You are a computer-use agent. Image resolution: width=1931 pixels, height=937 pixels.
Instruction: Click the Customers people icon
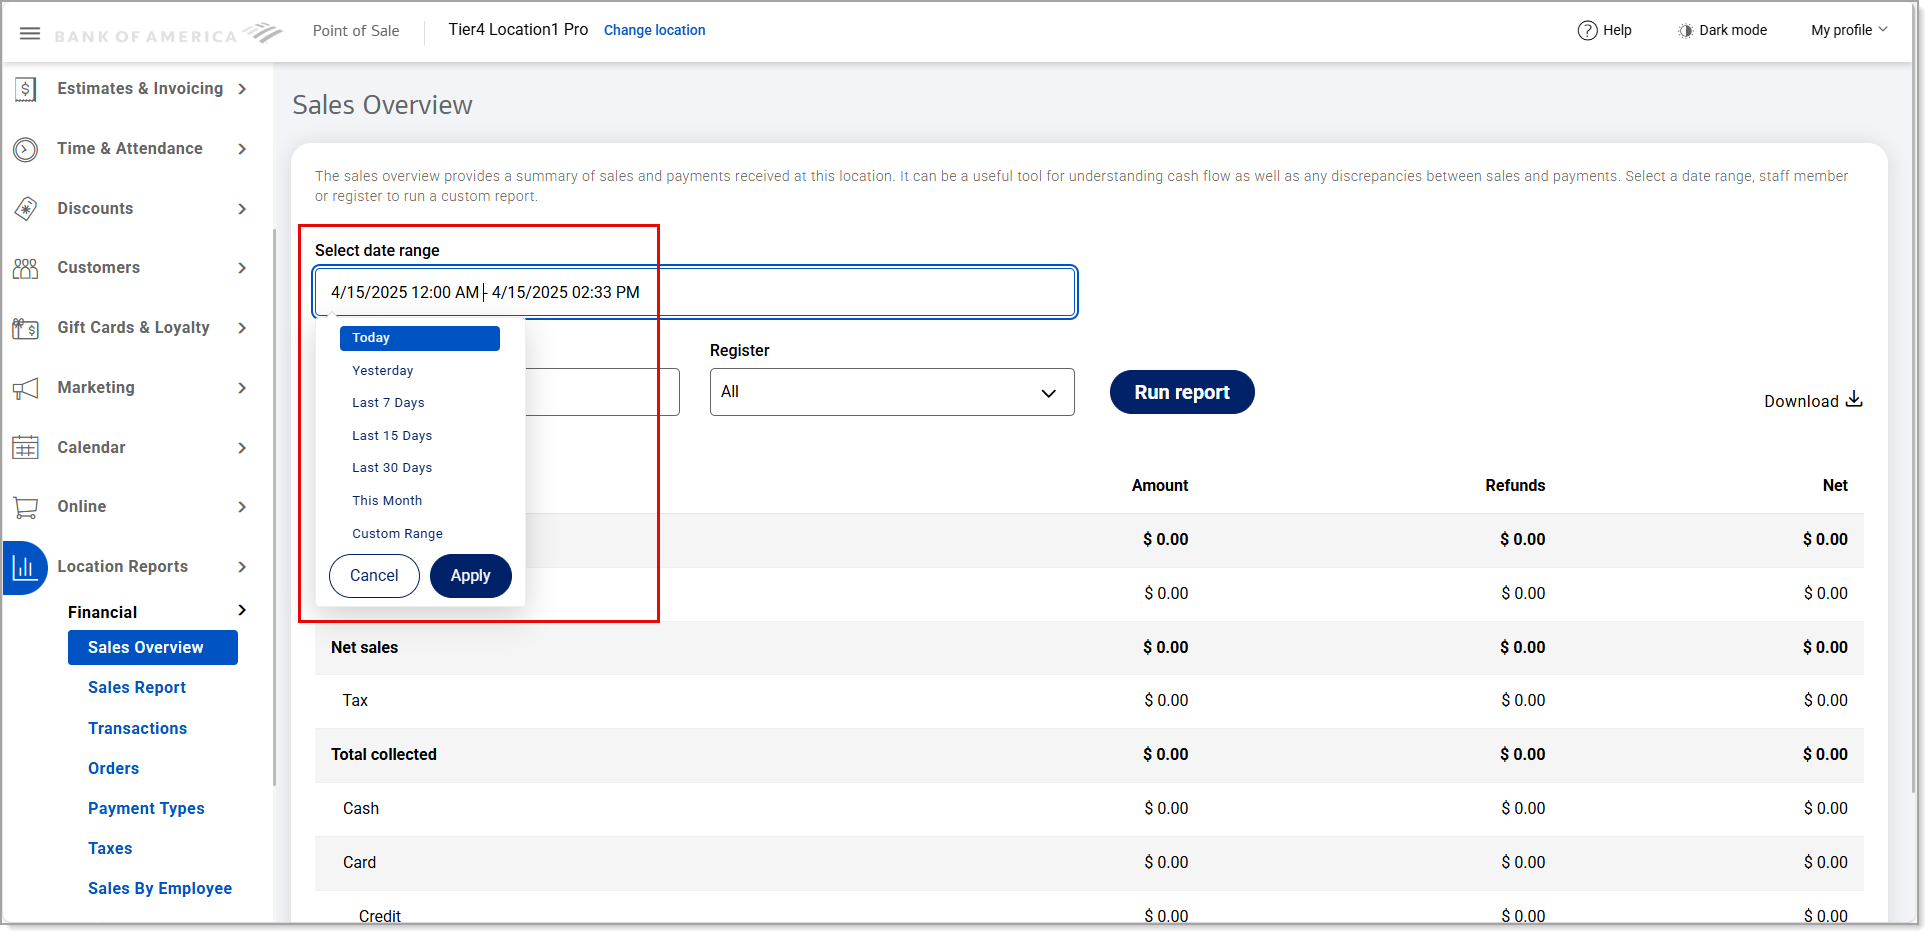pyautogui.click(x=26, y=268)
